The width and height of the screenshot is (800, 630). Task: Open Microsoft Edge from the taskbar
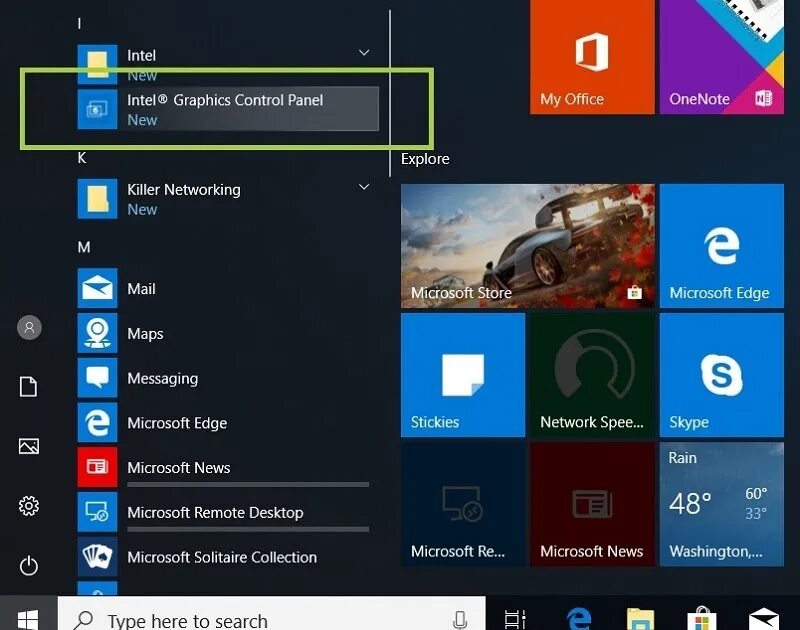click(579, 619)
